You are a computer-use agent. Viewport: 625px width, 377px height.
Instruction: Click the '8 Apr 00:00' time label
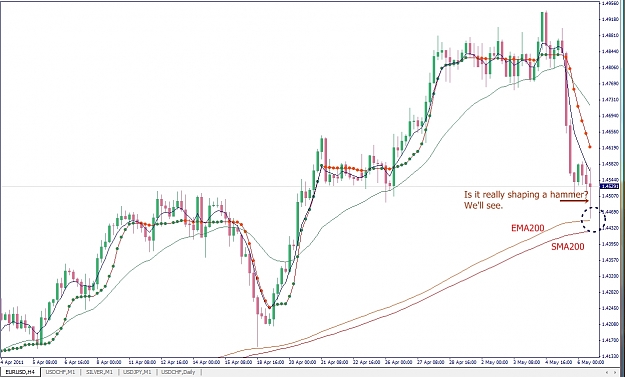click(109, 362)
